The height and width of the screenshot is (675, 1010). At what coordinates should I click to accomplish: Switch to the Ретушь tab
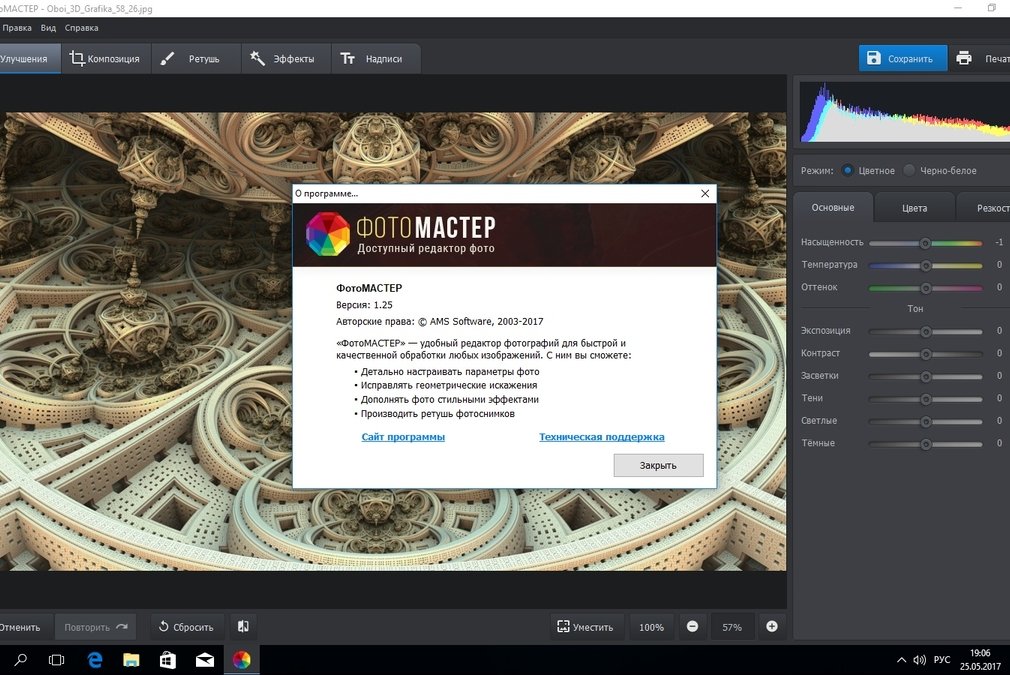point(196,59)
